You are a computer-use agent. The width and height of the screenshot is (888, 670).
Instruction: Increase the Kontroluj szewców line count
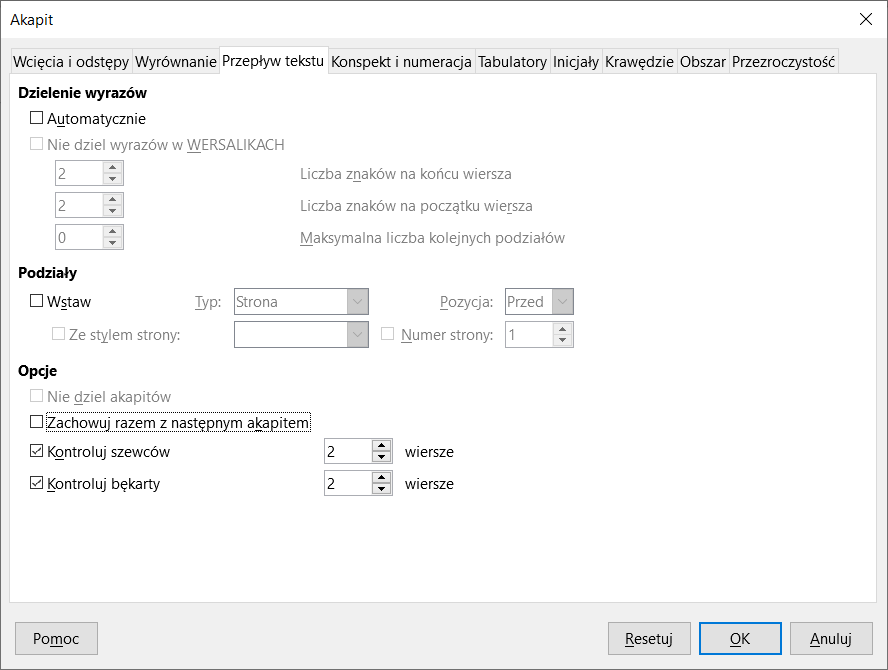point(380,446)
